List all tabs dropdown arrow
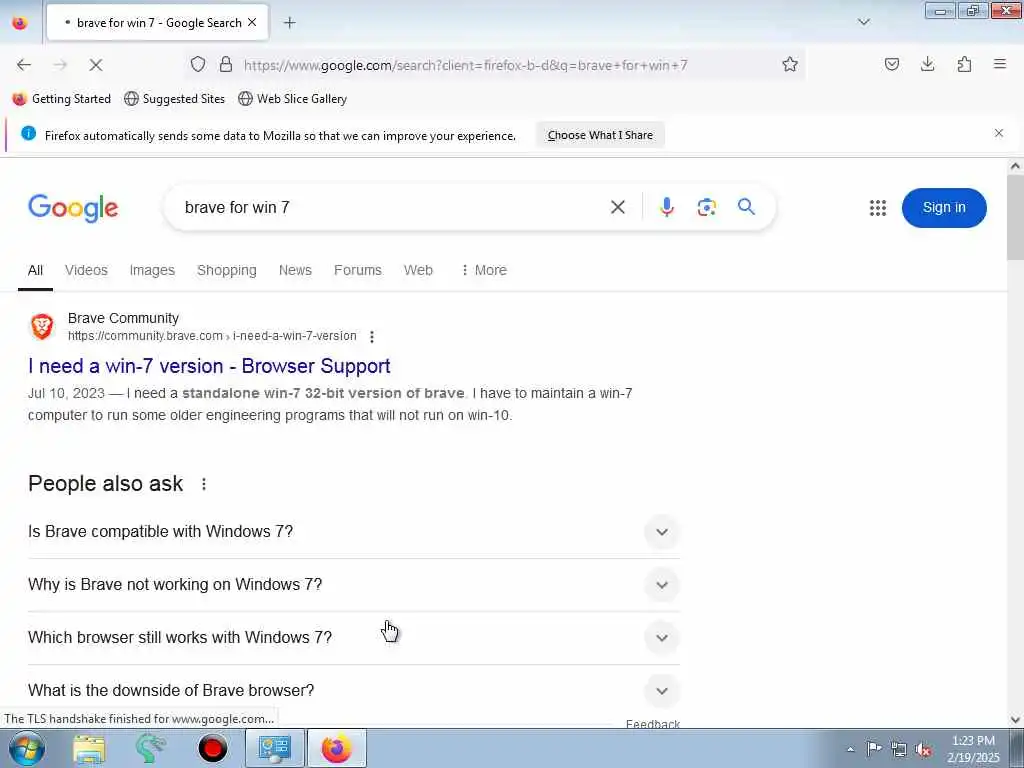The image size is (1024, 768). click(x=863, y=22)
